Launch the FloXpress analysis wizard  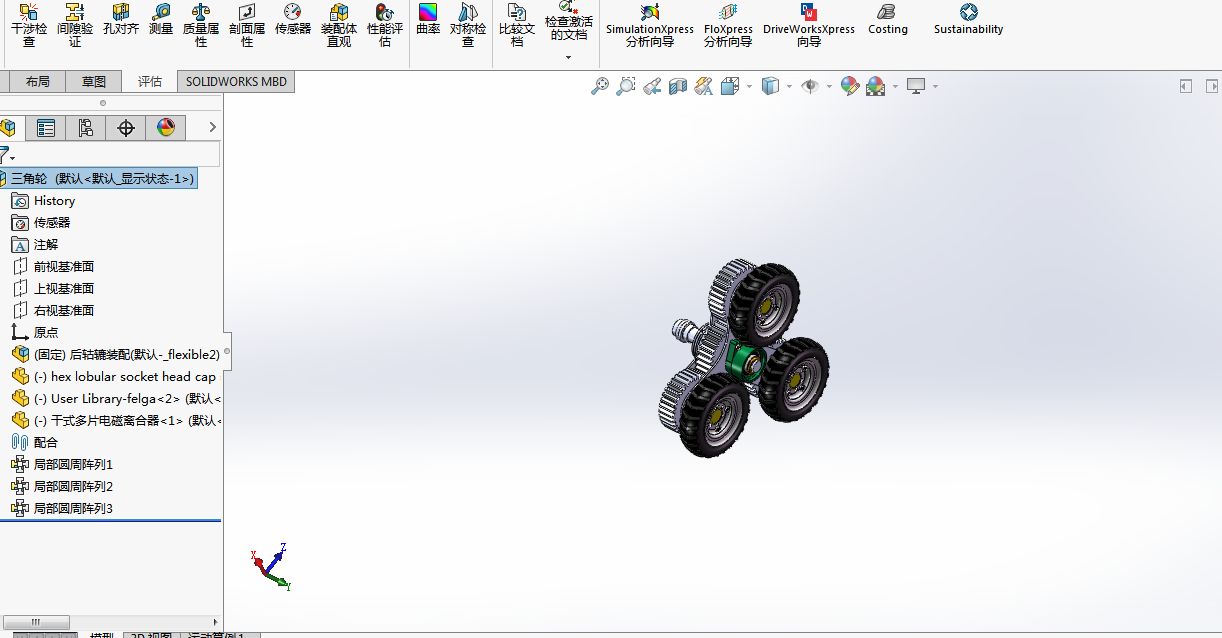coord(728,25)
